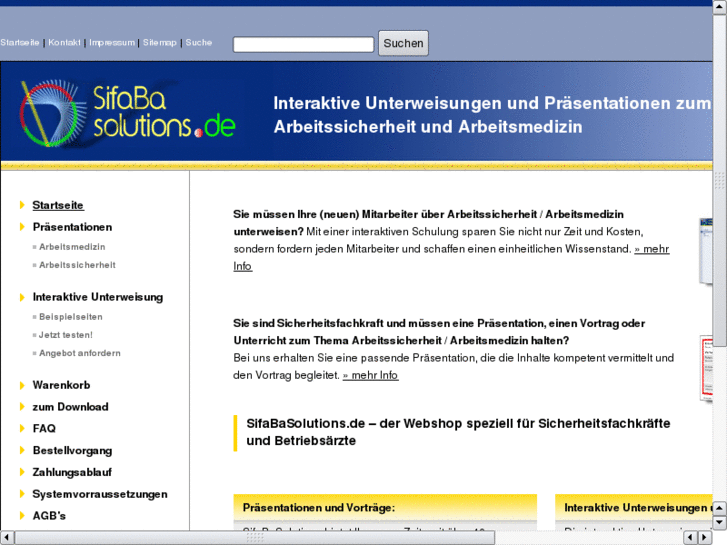The width and height of the screenshot is (727, 545).
Task: Open Interaktive Unterweisung in sidebar
Action: (98, 297)
